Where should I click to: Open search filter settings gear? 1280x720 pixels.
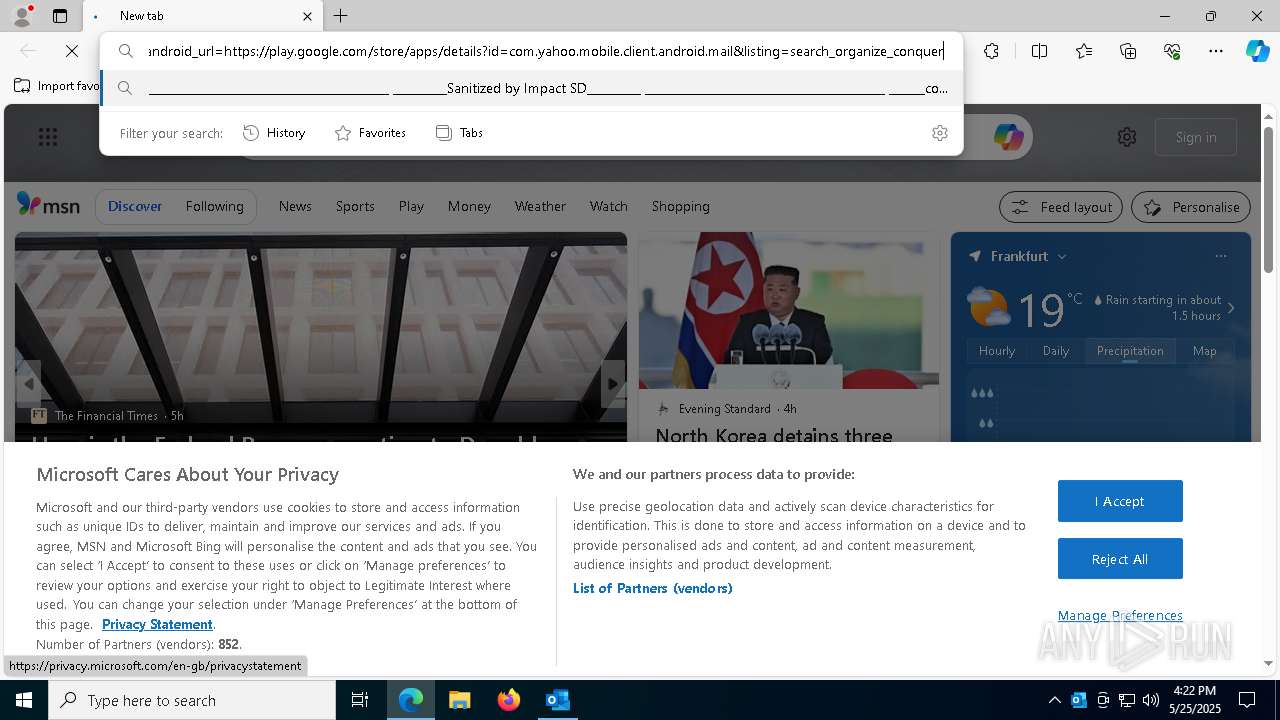tap(940, 133)
